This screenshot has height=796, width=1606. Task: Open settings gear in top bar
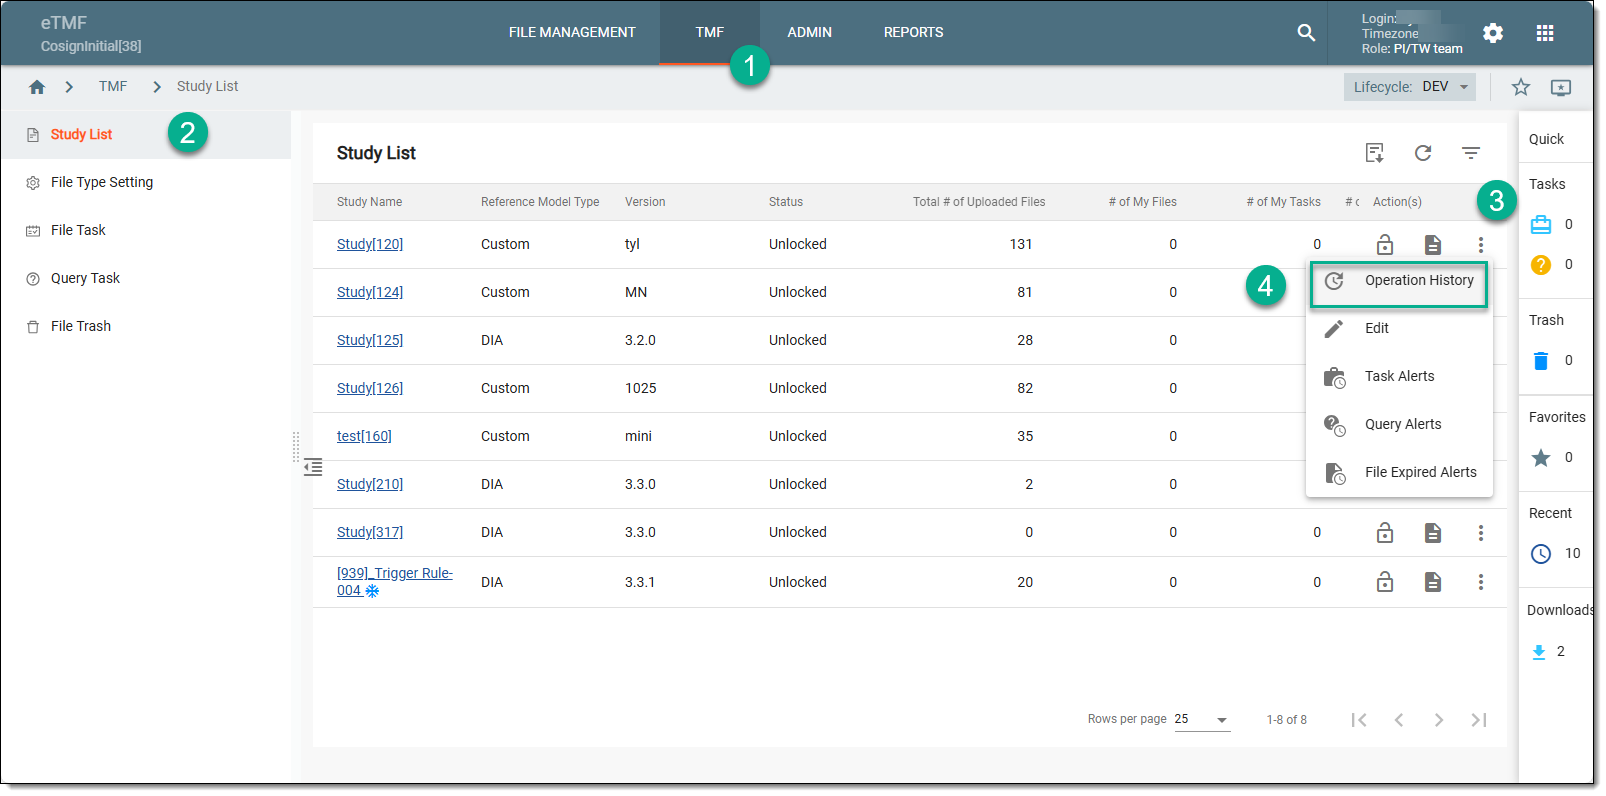click(x=1493, y=33)
